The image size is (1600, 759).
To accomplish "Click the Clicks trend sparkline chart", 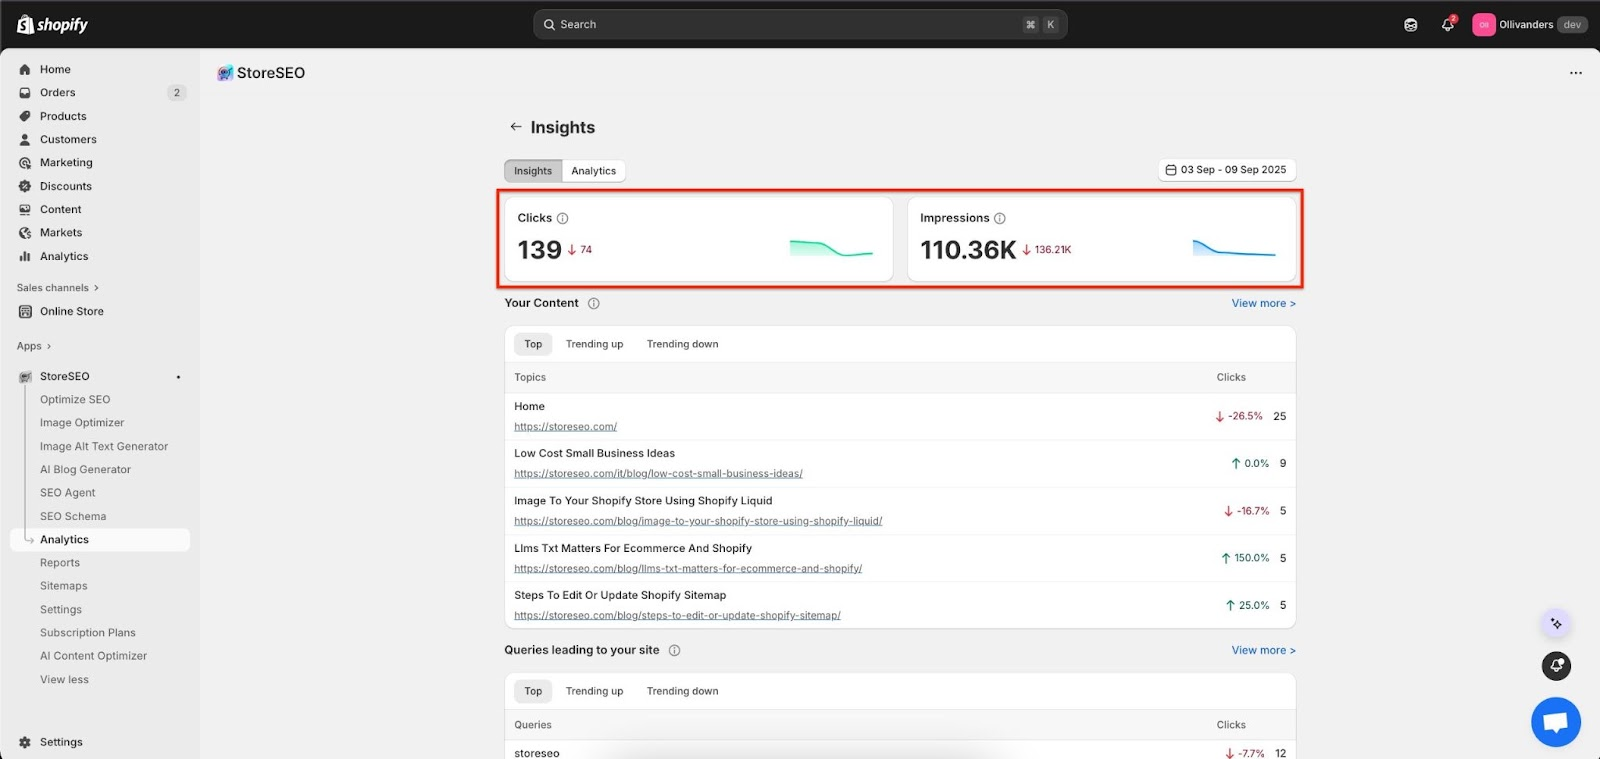I will (x=831, y=248).
